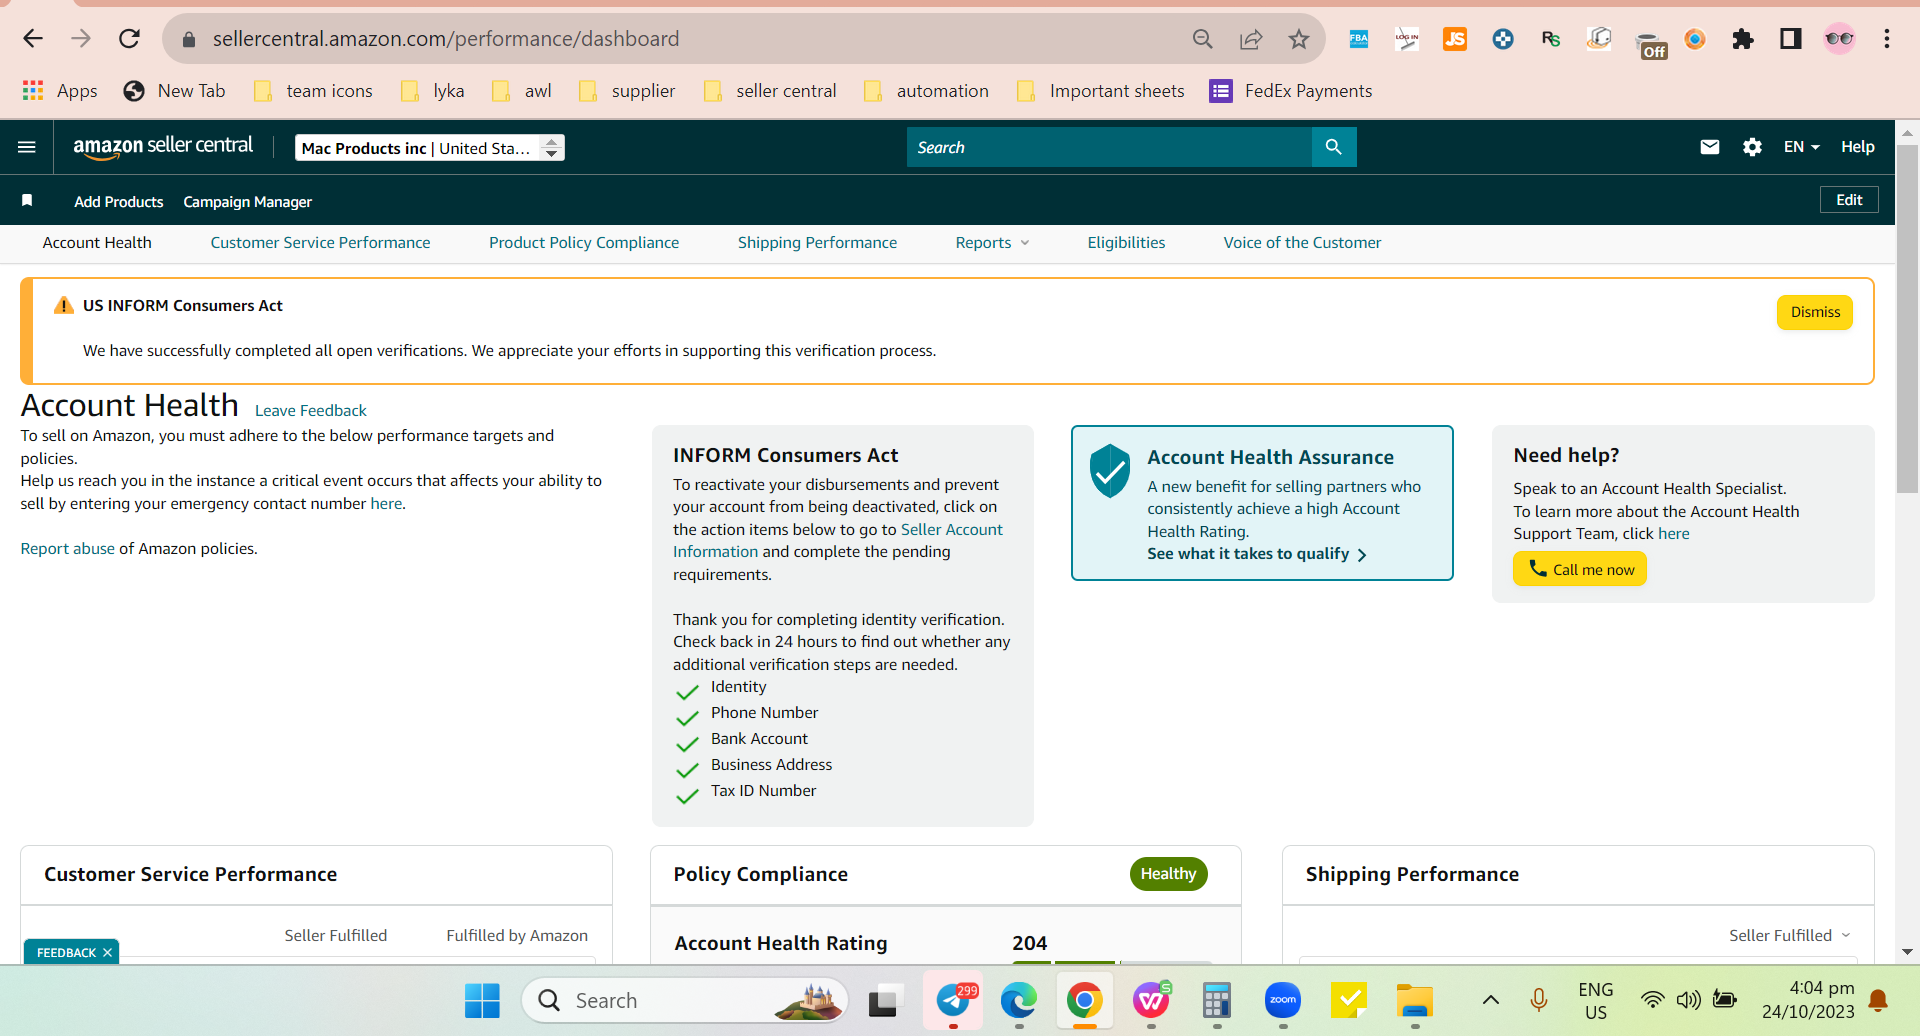This screenshot has width=1920, height=1036.
Task: Open Telegram from the taskbar
Action: 954,1000
